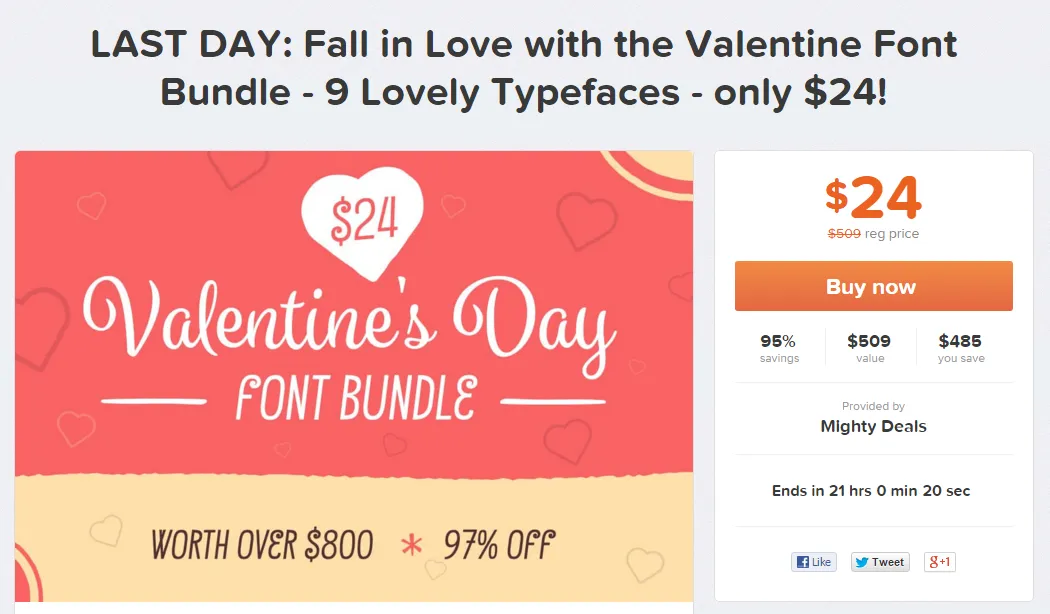Click the 95% savings figure
The height and width of the screenshot is (614, 1050).
pos(778,341)
